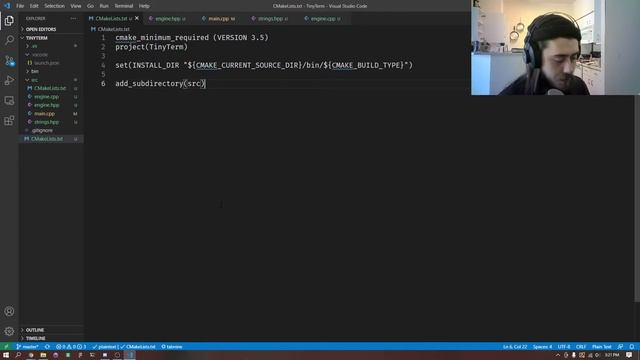Switch to the main.cpp editor tab
Viewport: 640px width, 360px height.
tap(220, 18)
